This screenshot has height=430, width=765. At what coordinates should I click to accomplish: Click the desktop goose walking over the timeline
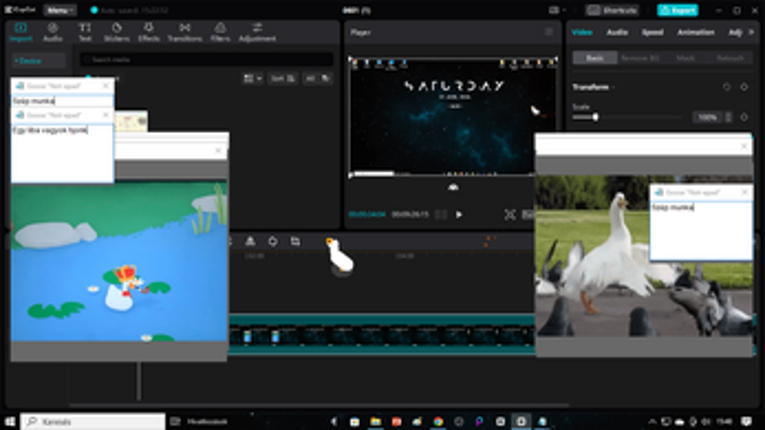pyautogui.click(x=340, y=256)
